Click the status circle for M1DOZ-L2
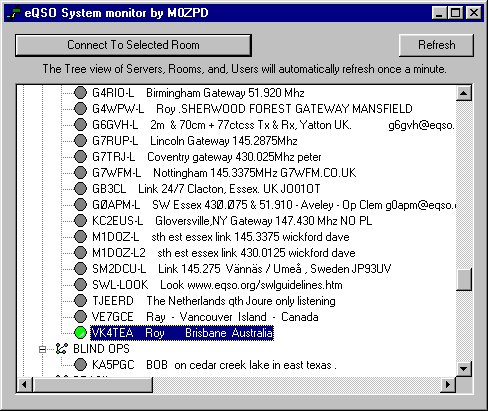 click(80, 252)
